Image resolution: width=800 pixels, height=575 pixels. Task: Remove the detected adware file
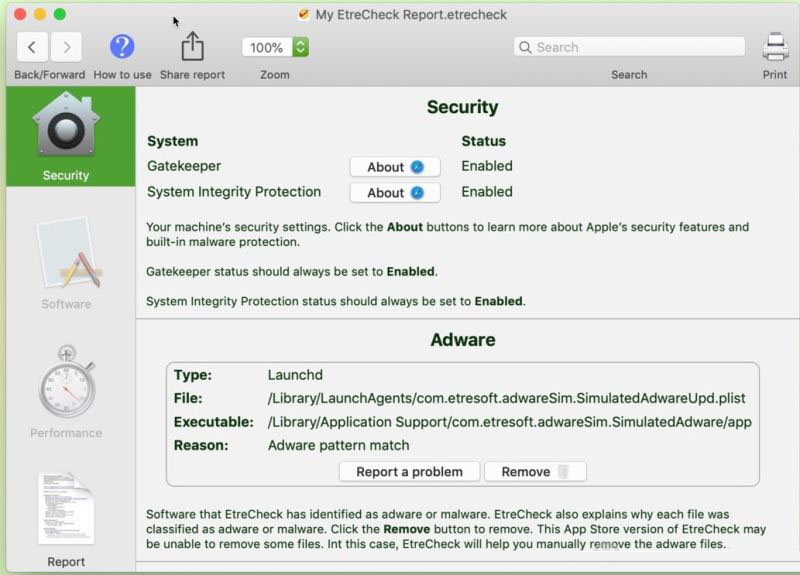click(535, 471)
